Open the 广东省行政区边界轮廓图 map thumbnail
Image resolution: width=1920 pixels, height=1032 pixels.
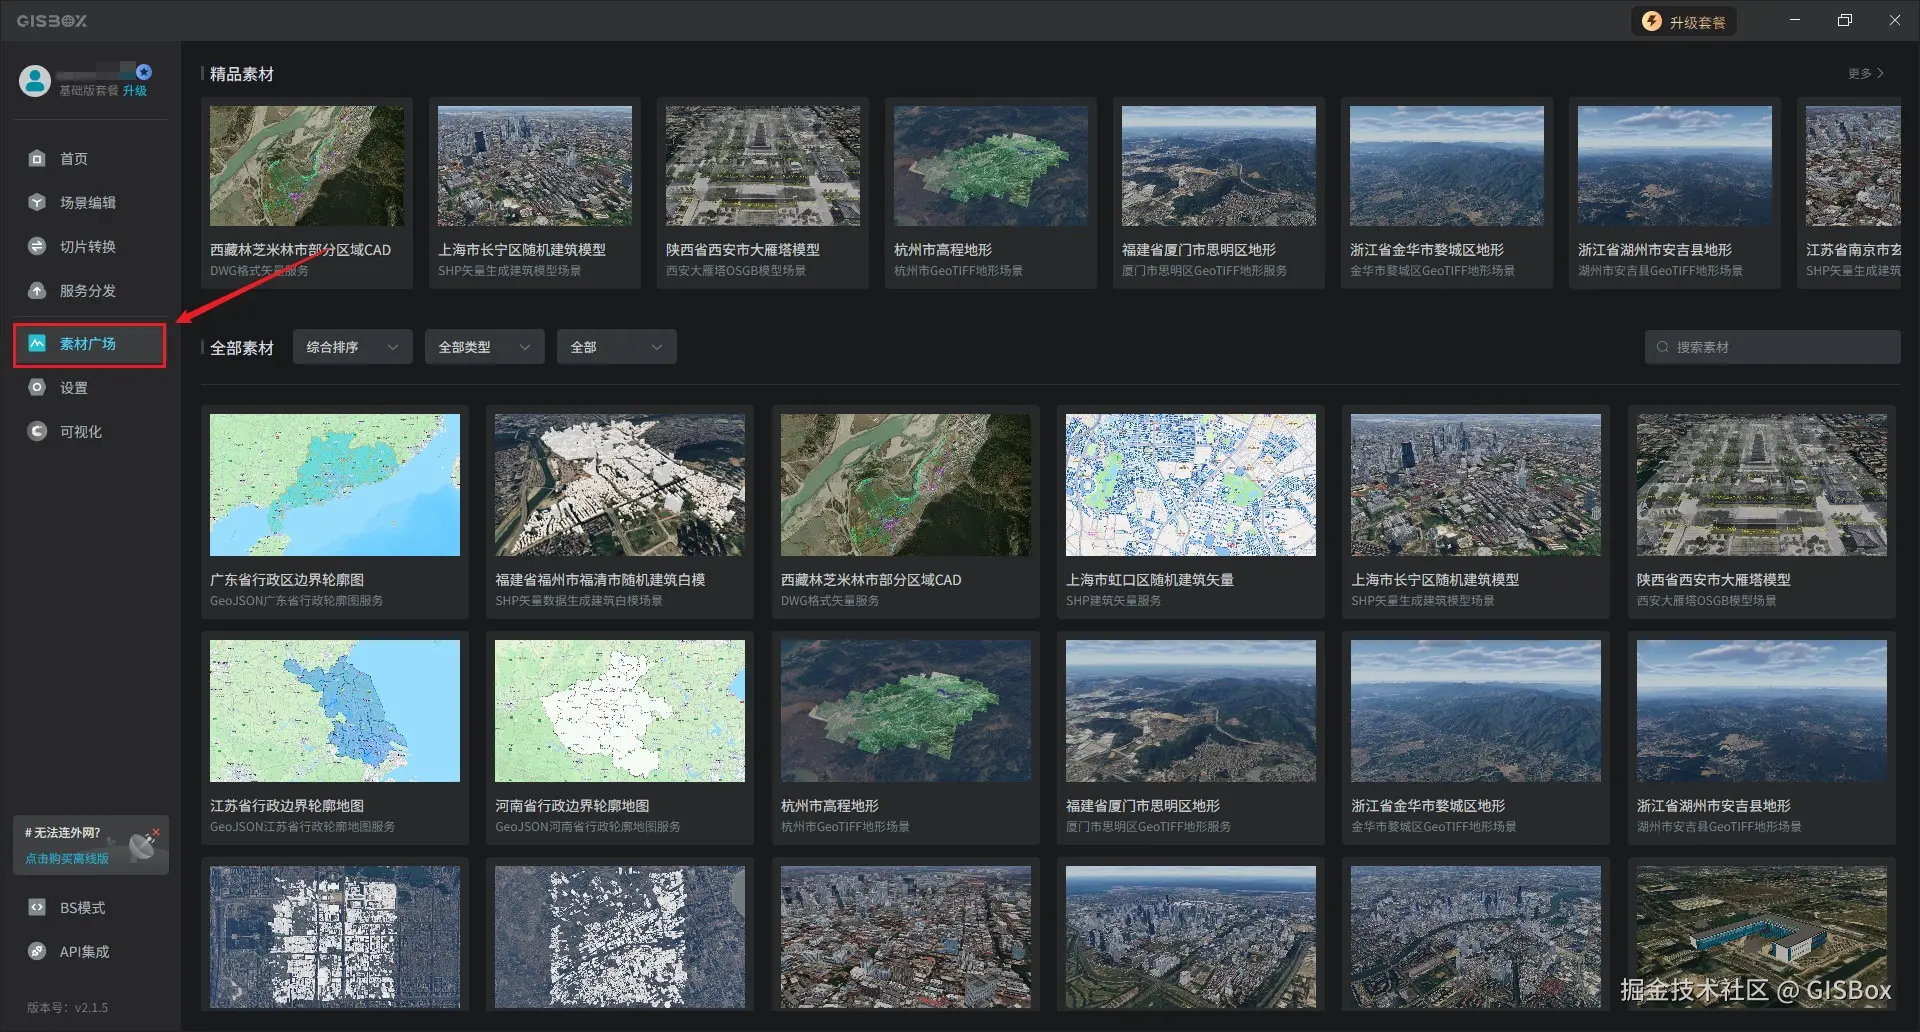click(335, 485)
